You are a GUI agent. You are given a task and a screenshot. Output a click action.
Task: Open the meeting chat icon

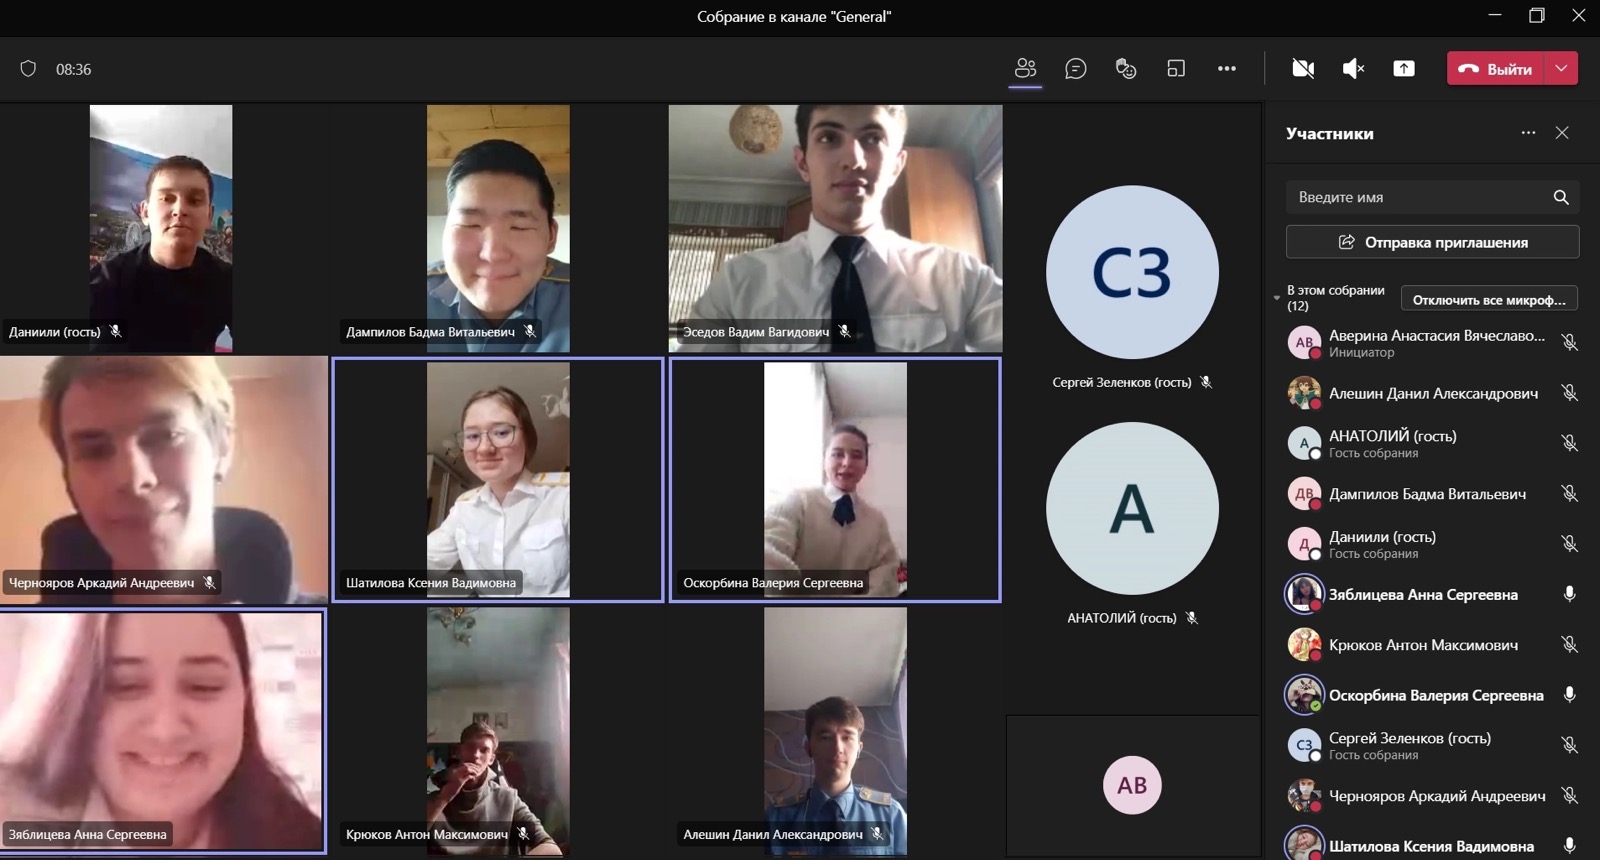coord(1076,68)
